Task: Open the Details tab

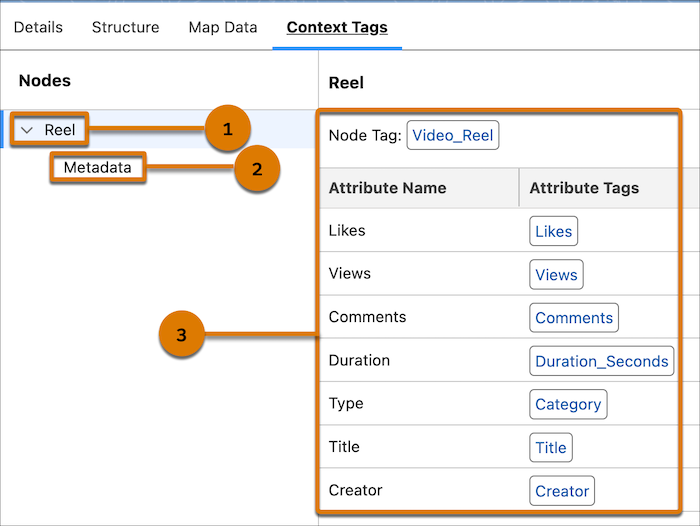Action: [x=38, y=27]
